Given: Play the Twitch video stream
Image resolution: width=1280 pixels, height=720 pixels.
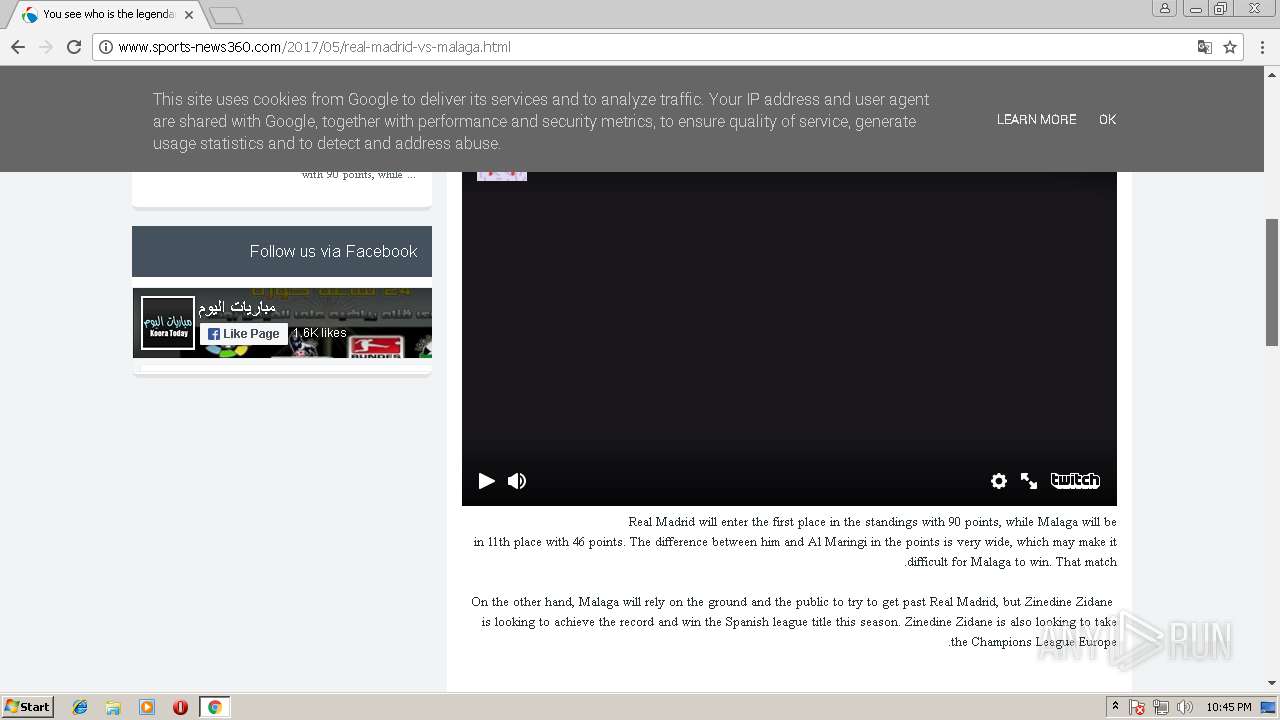Looking at the screenshot, I should click(487, 481).
